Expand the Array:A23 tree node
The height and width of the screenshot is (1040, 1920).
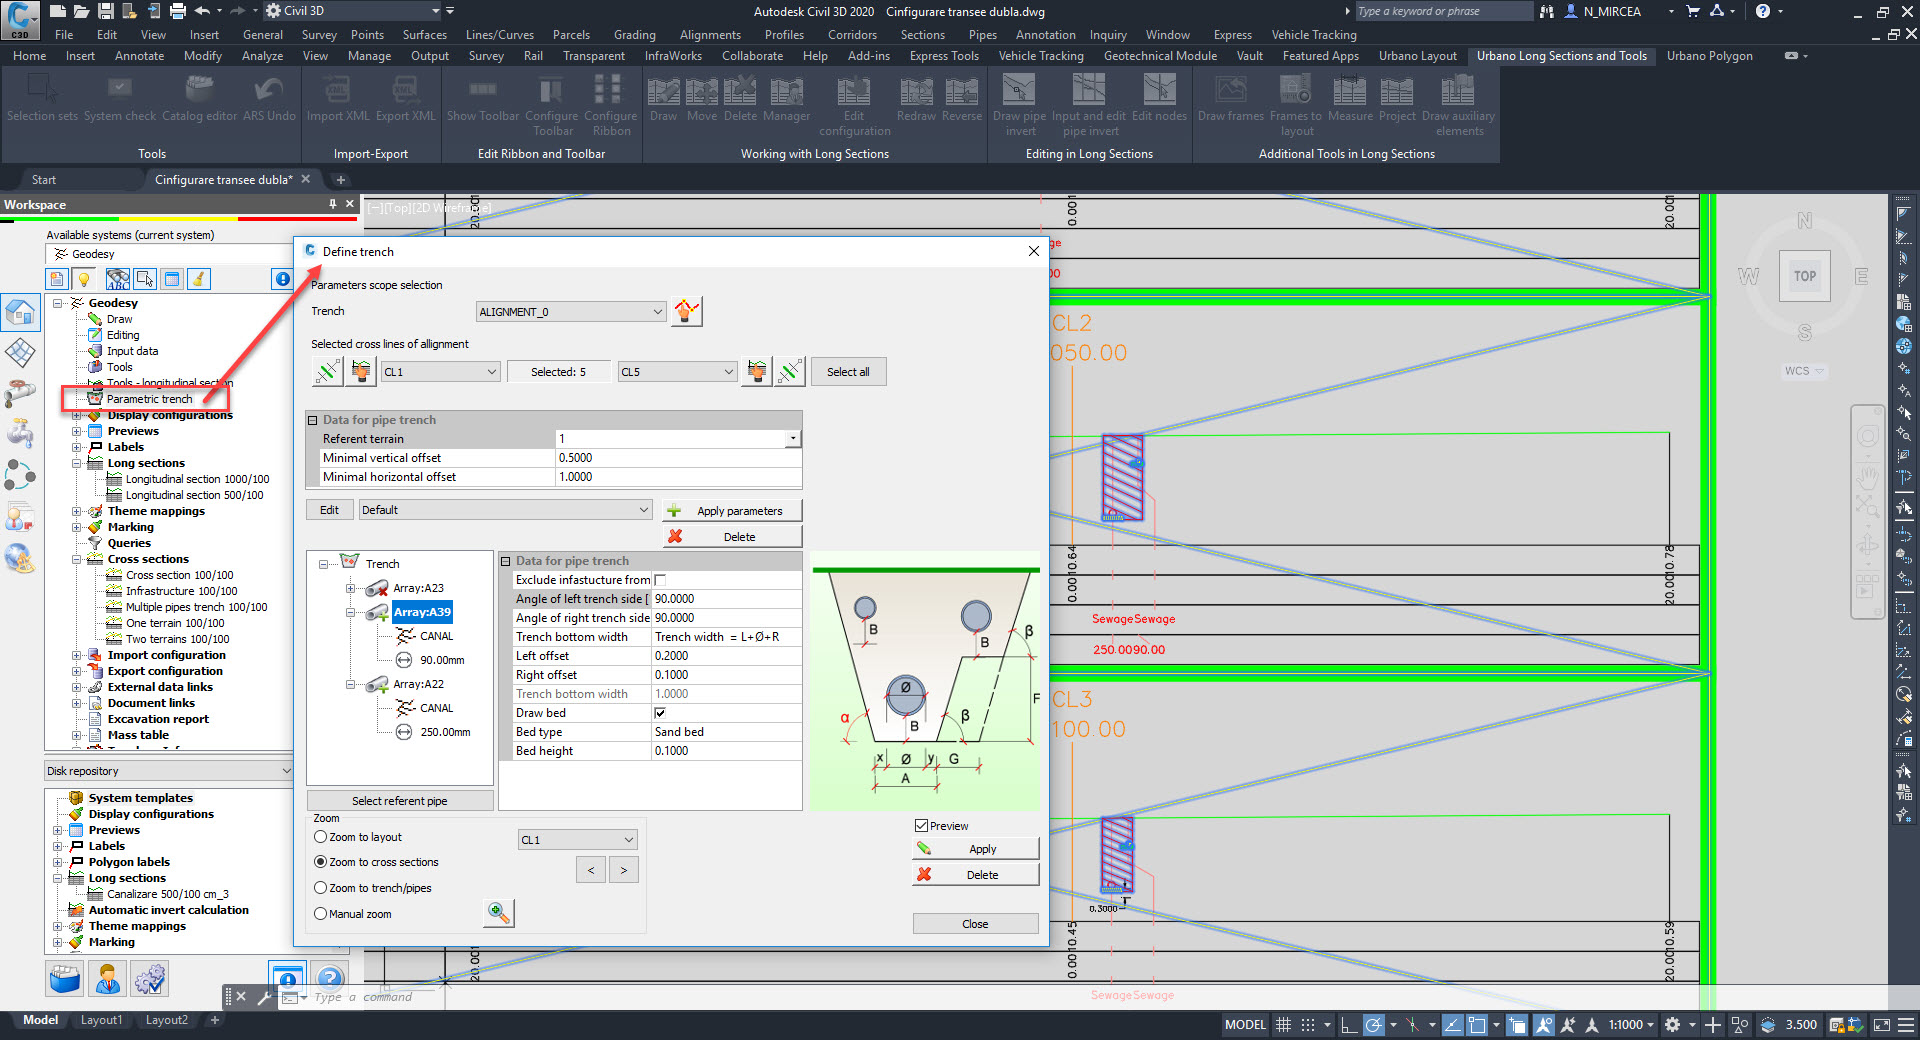(351, 588)
